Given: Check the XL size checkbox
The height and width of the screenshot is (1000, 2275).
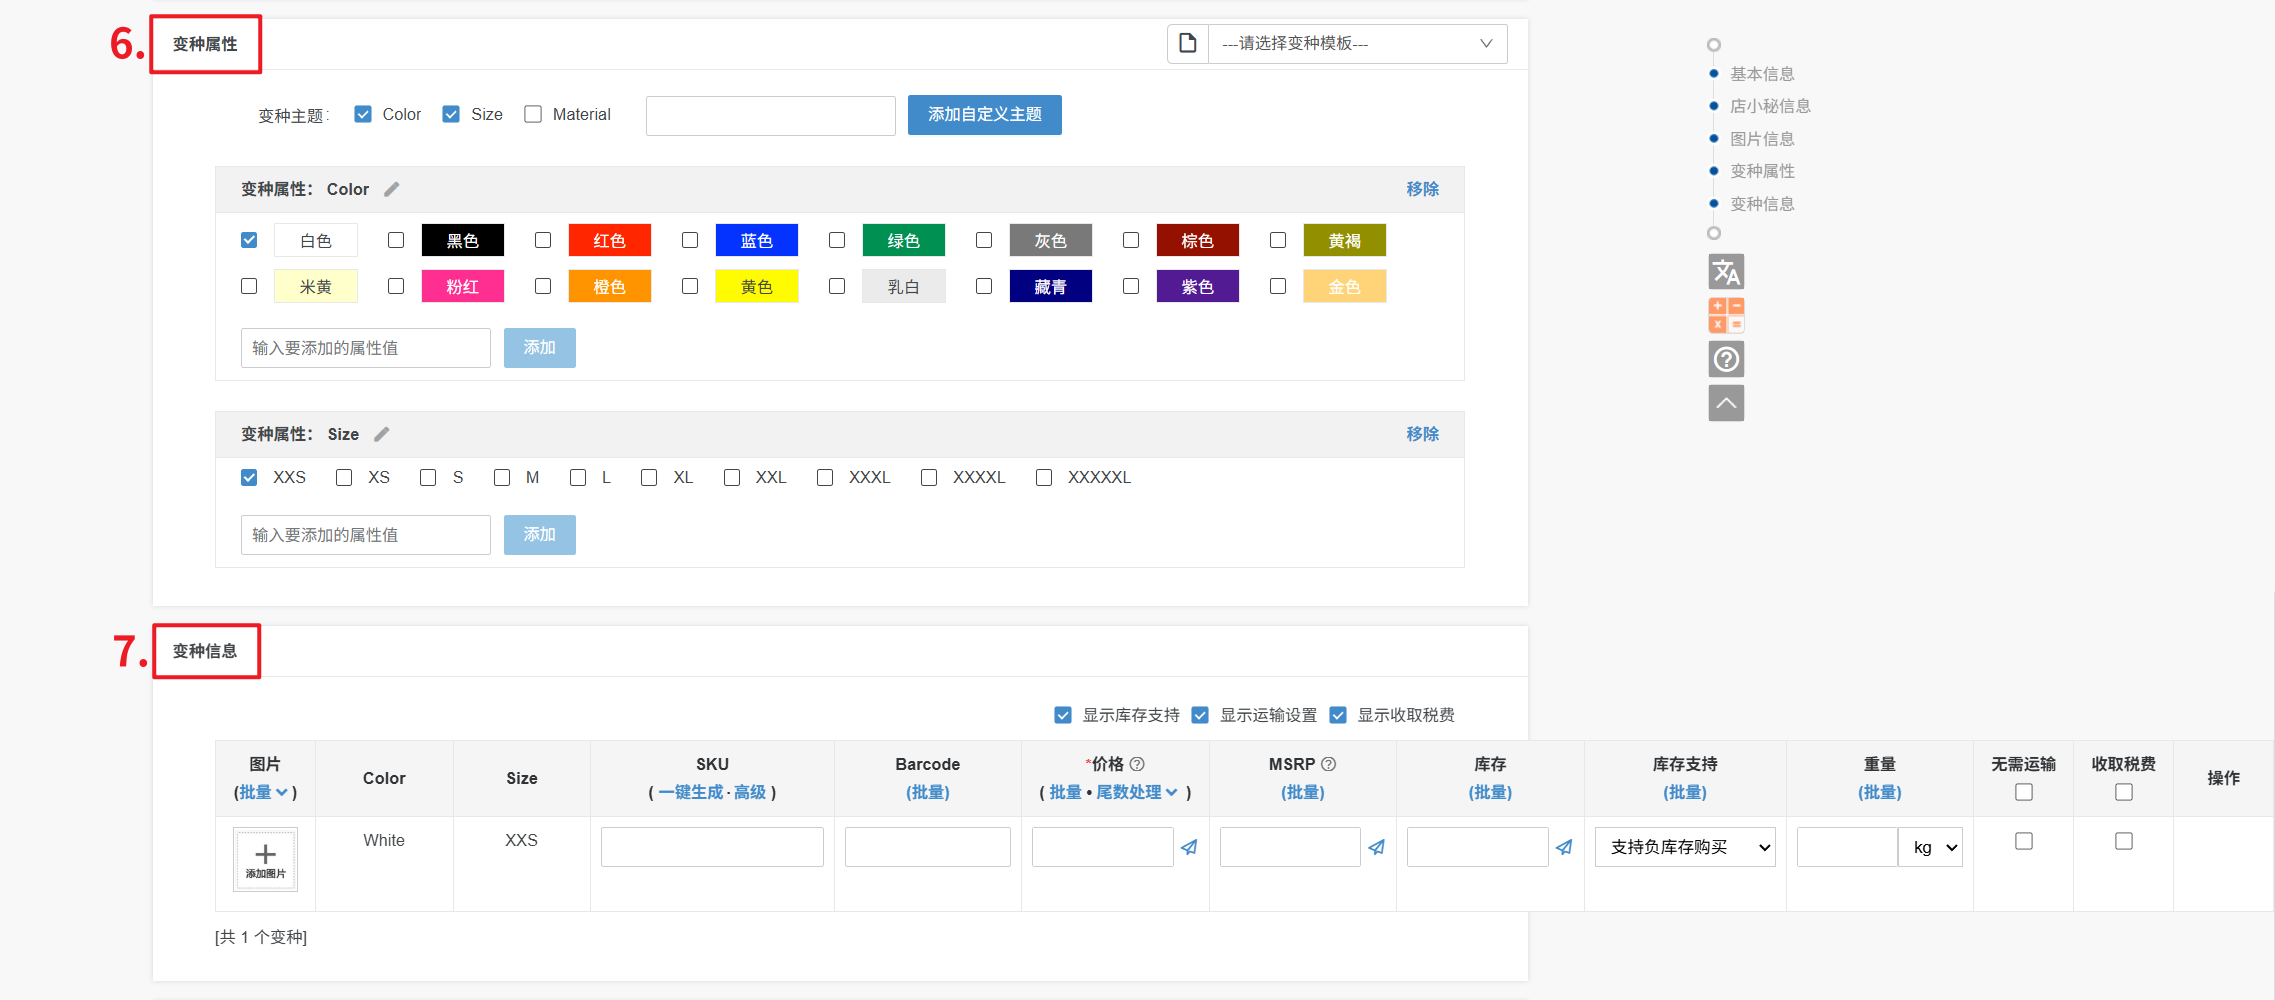Looking at the screenshot, I should click(x=649, y=478).
